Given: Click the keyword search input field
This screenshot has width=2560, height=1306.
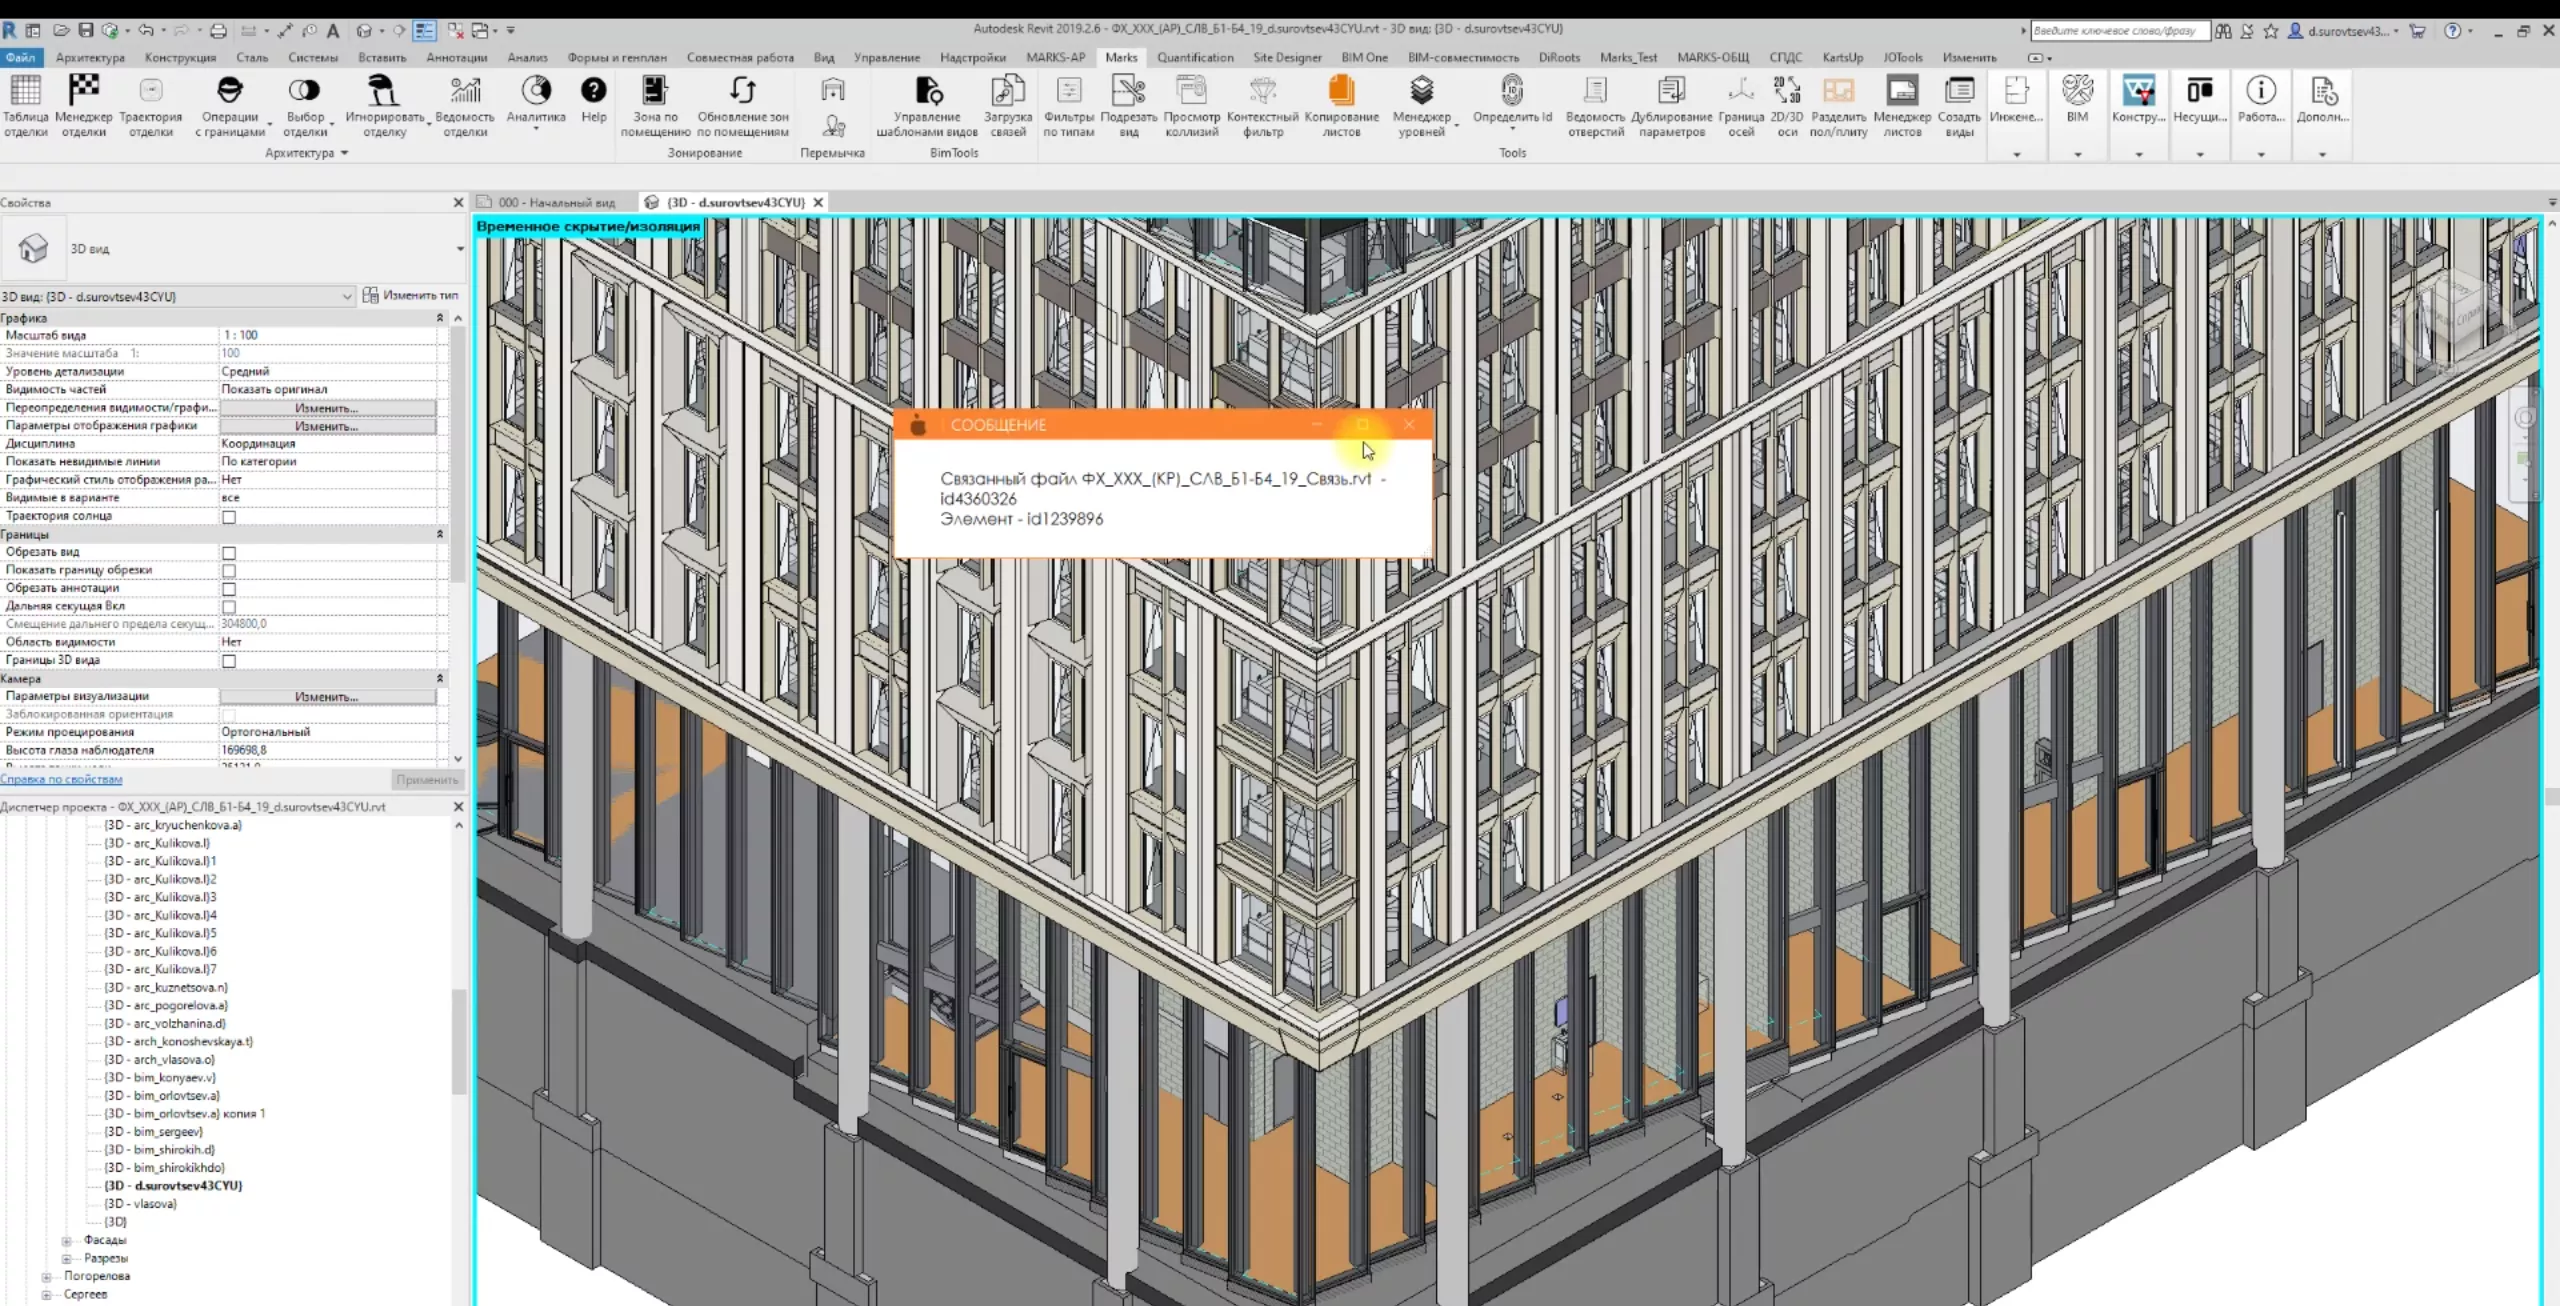Looking at the screenshot, I should (2118, 31).
